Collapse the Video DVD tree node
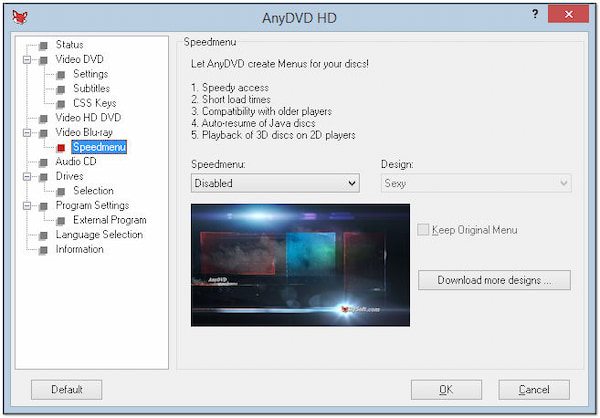Screen dimensions: 600x418 (x=27, y=60)
